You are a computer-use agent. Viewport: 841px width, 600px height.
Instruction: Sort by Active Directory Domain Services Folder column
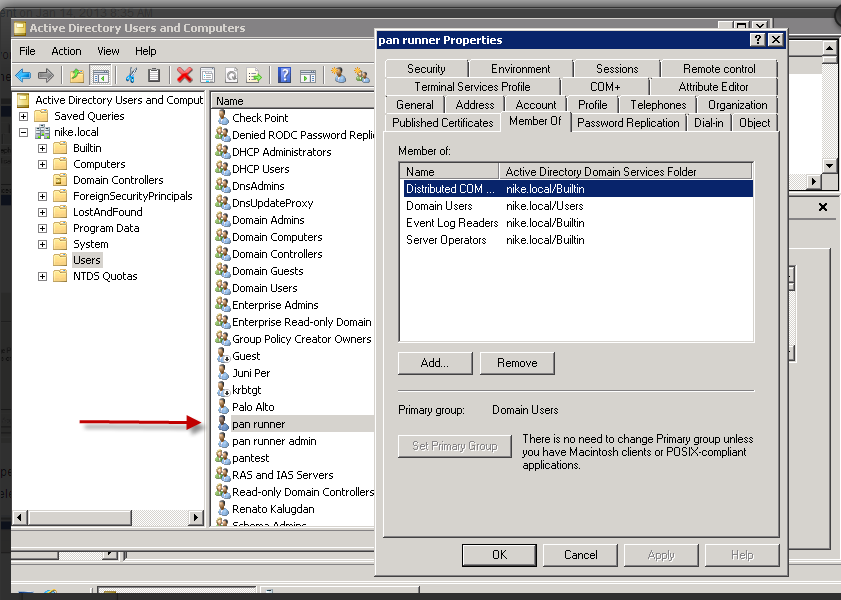coord(625,172)
